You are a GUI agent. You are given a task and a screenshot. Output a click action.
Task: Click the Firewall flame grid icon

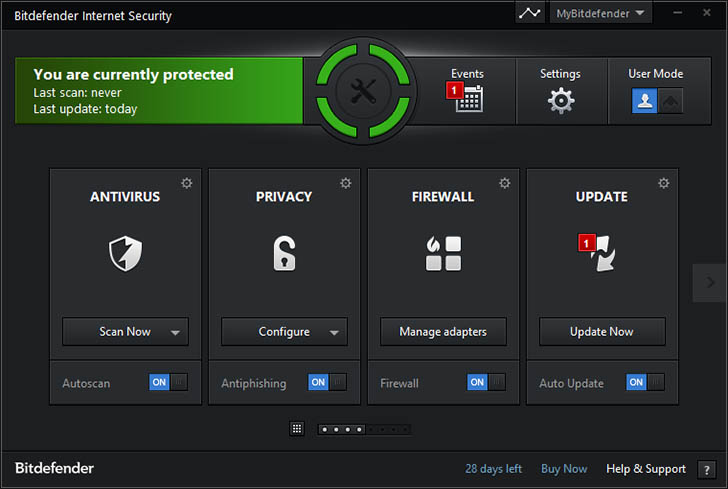(443, 253)
